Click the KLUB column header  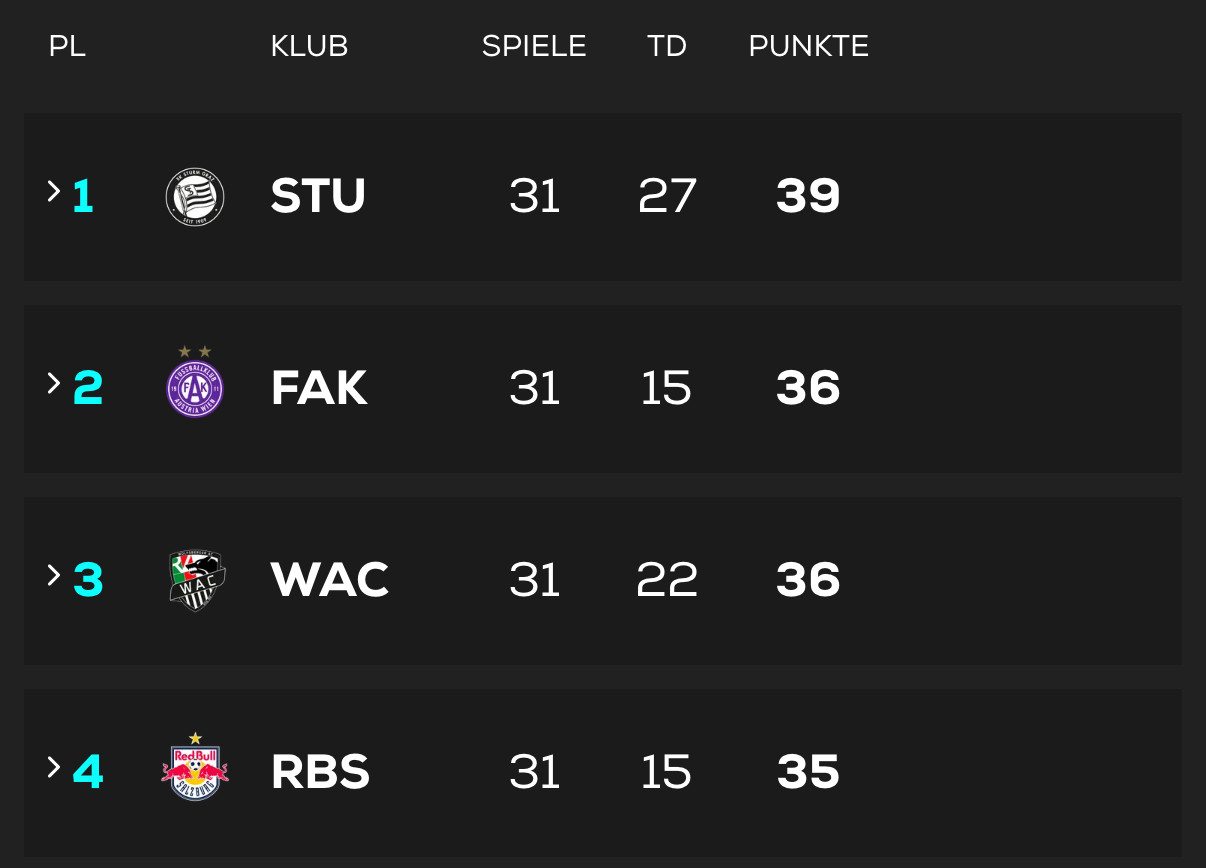[309, 46]
